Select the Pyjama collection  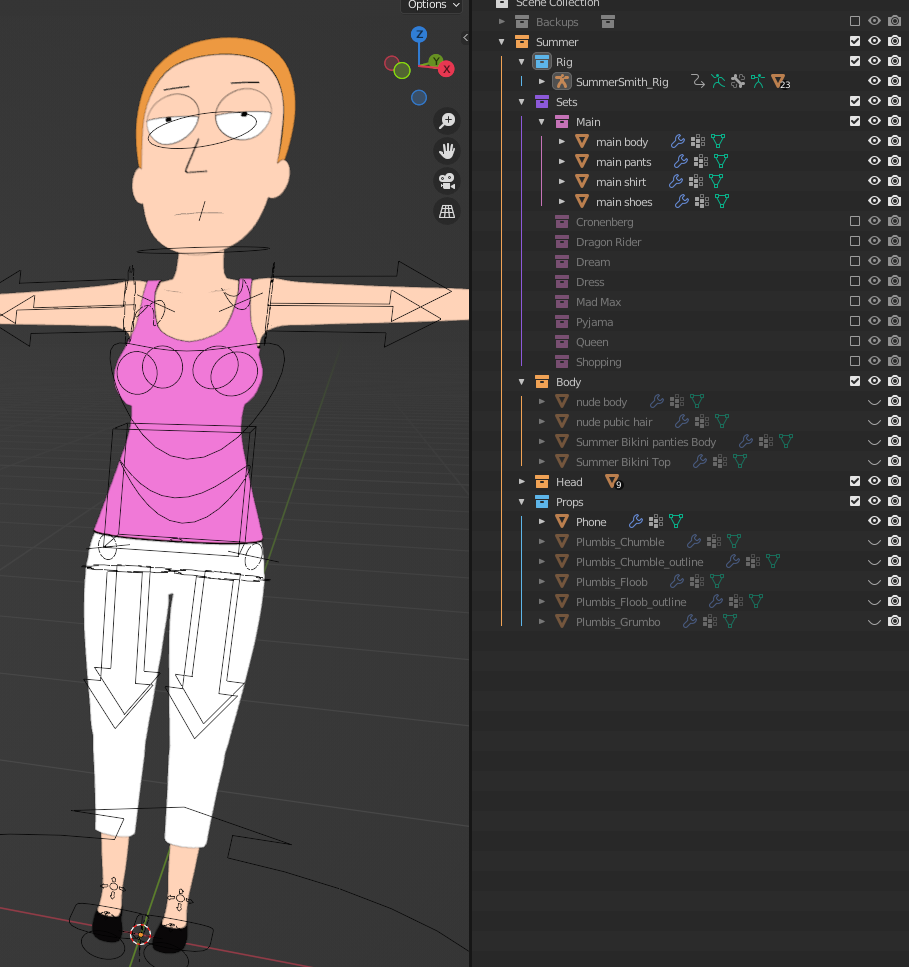click(x=594, y=323)
